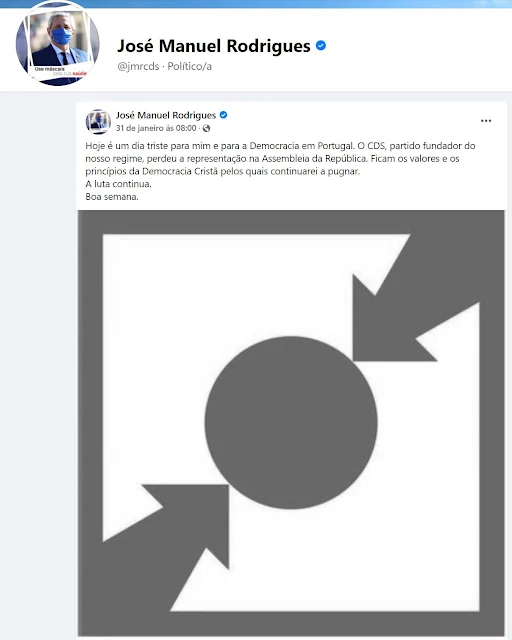Screen dimensions: 512x640
Task: Open the post author name José Manuel Rodrigues
Action: click(166, 115)
